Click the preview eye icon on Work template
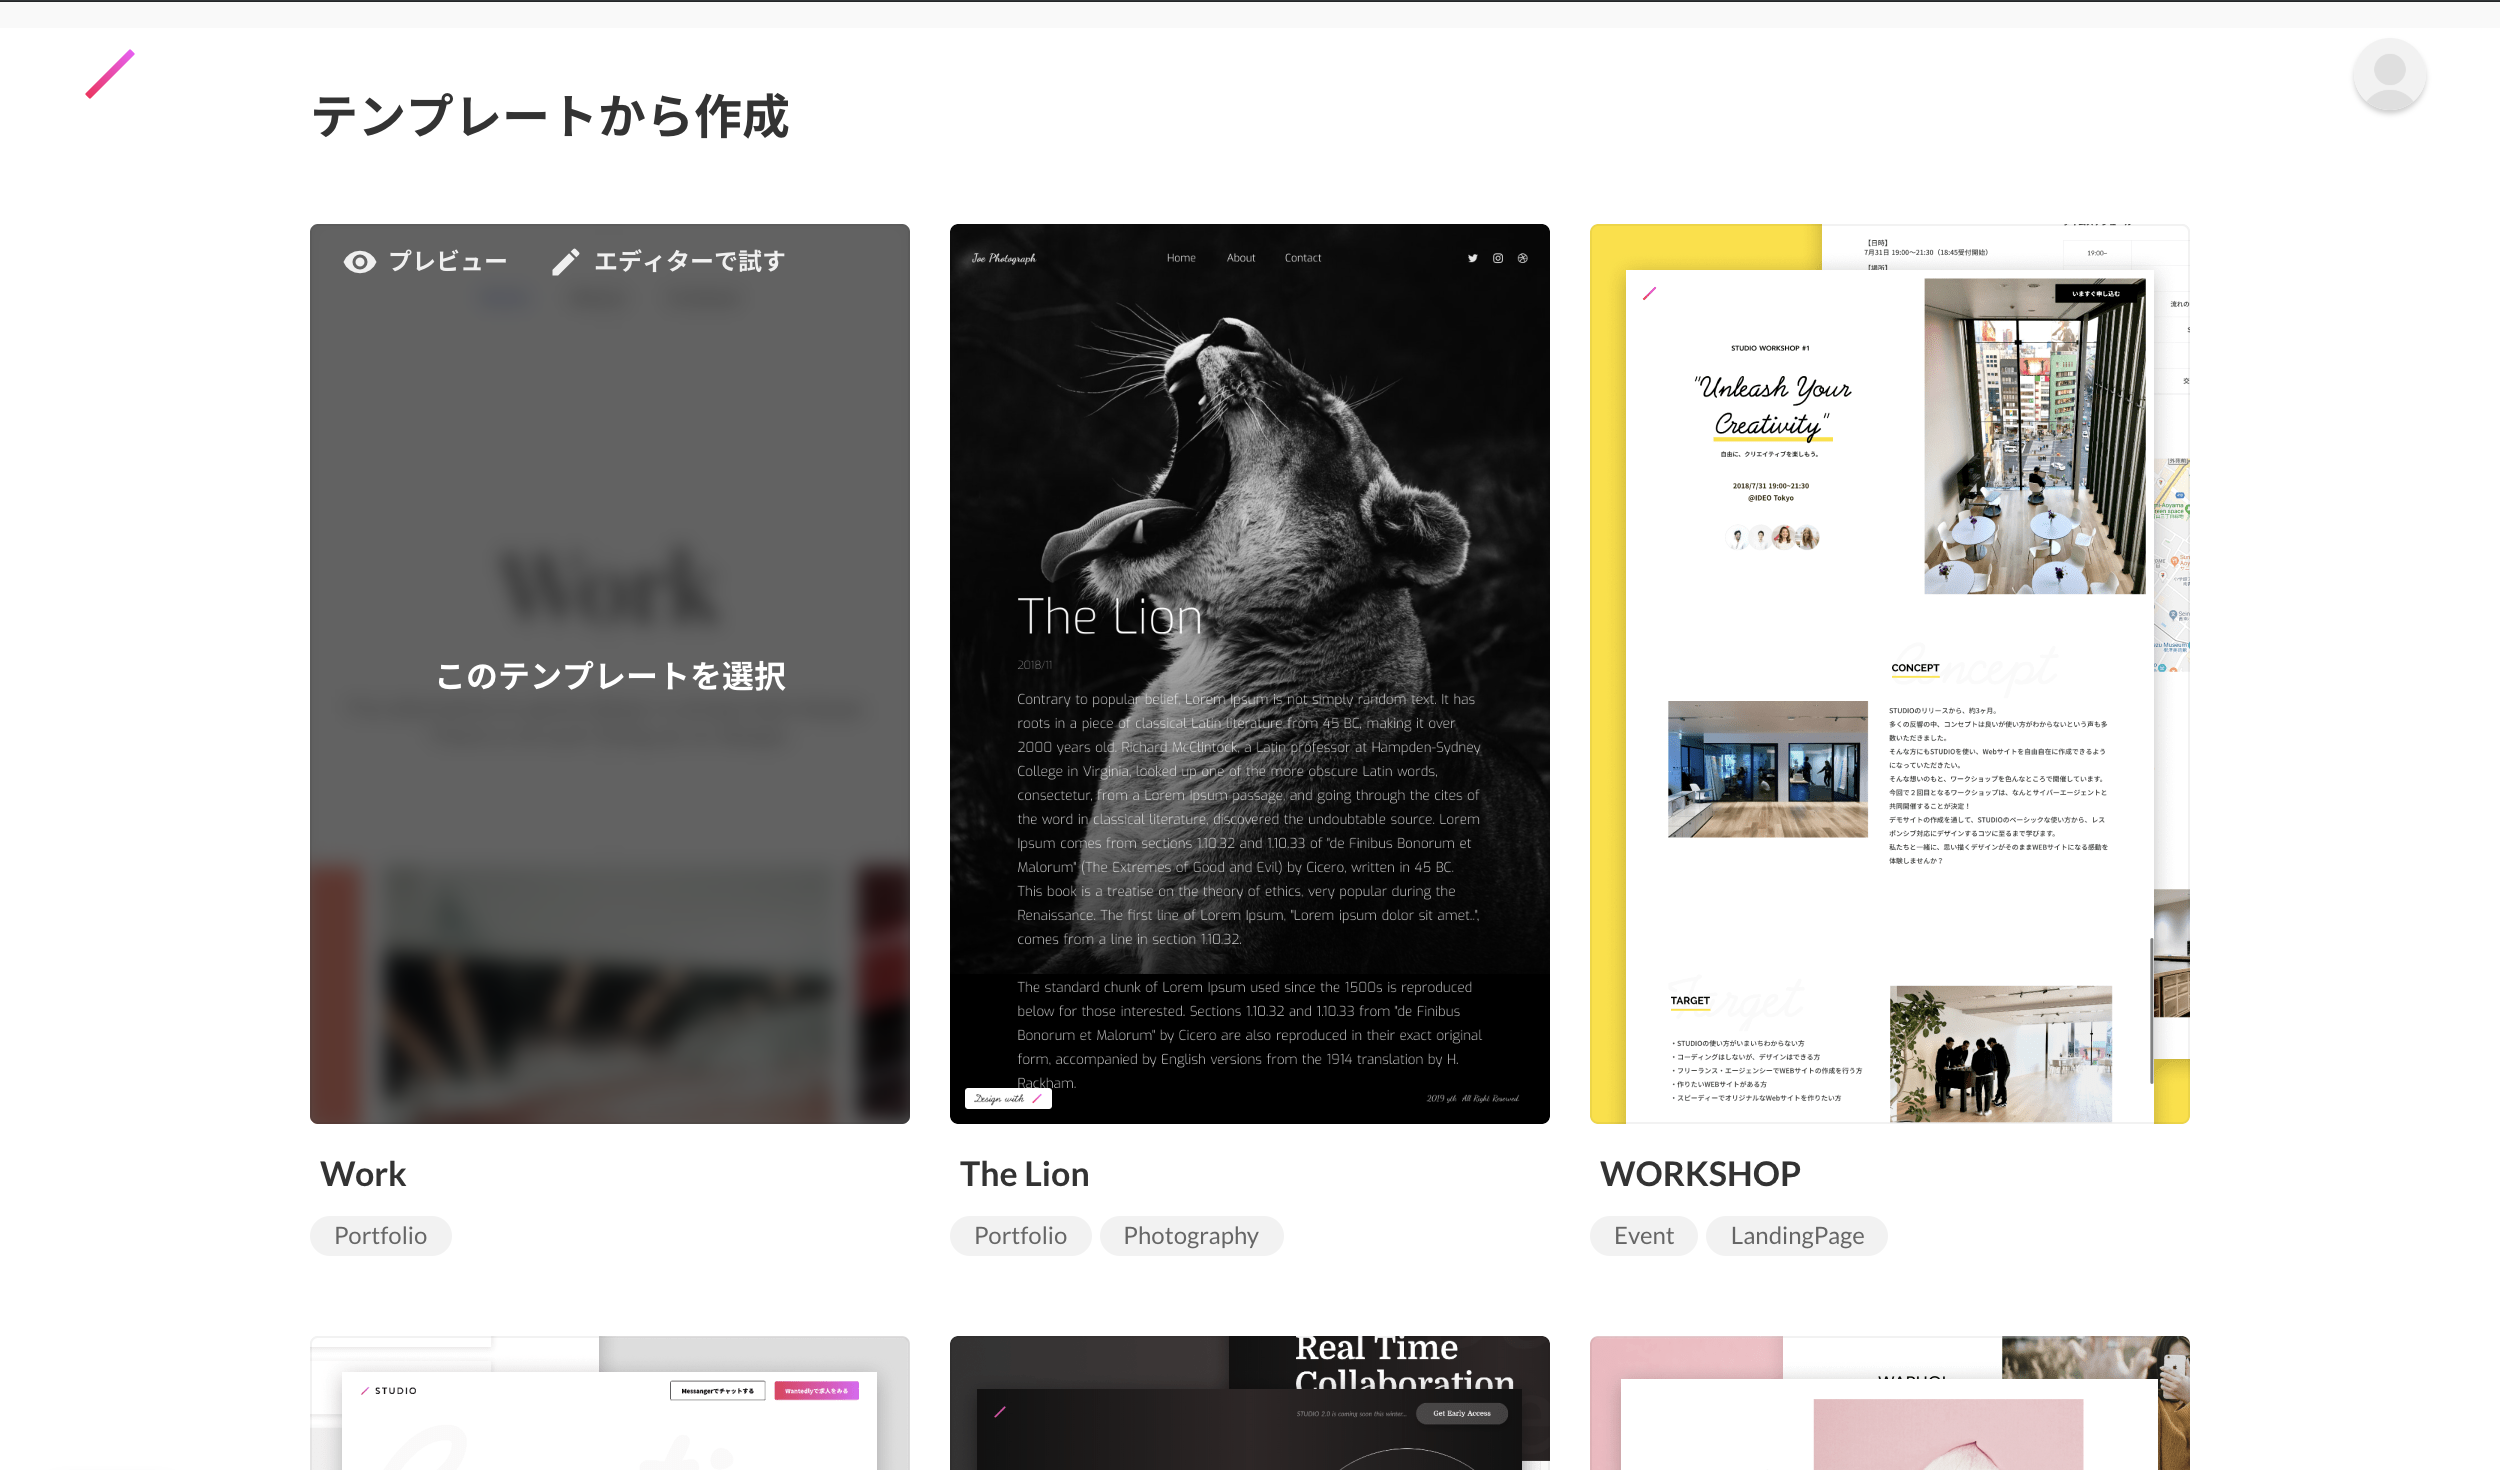2500x1470 pixels. (x=360, y=261)
